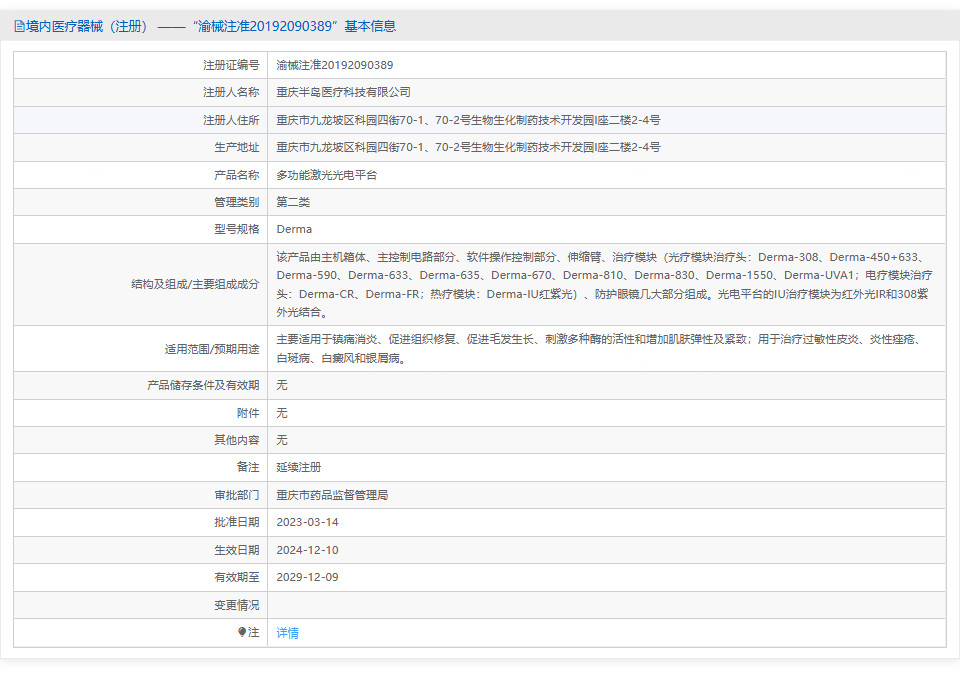Screen dimensions: 960x683
Task: Click the document icon in the page header
Action: point(19,27)
